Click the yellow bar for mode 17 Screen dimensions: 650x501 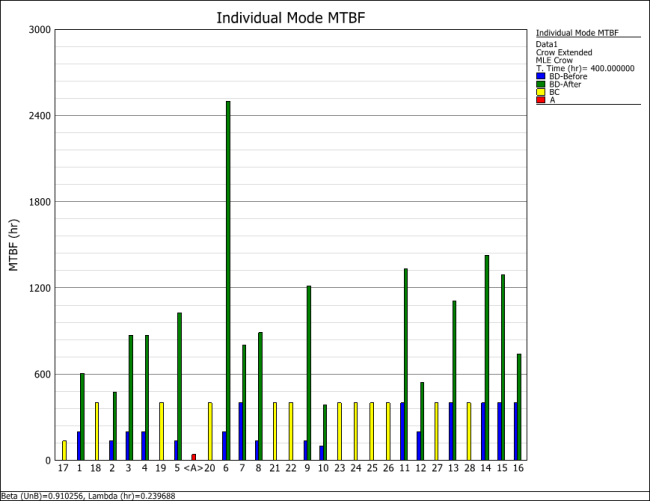click(x=64, y=450)
